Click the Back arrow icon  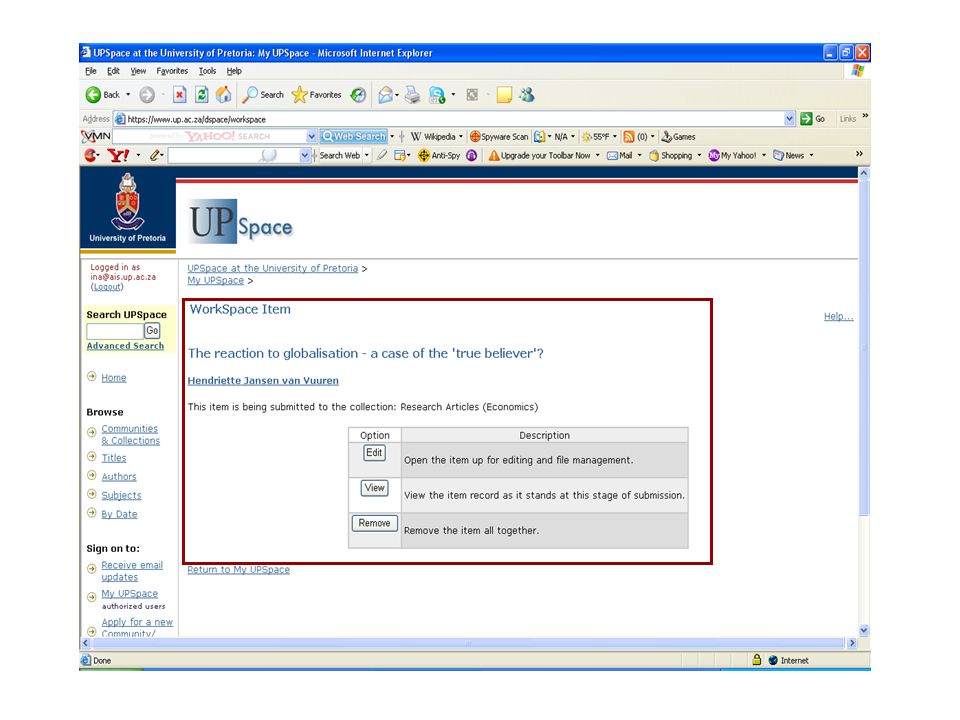click(93, 95)
